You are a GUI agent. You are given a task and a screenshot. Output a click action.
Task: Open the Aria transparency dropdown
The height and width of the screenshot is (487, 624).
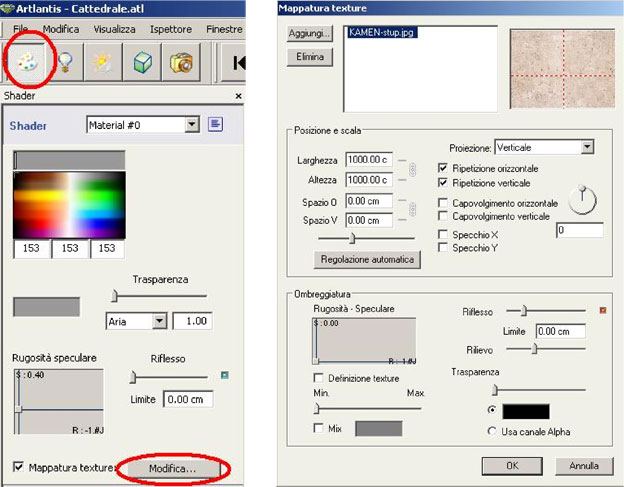click(x=159, y=322)
